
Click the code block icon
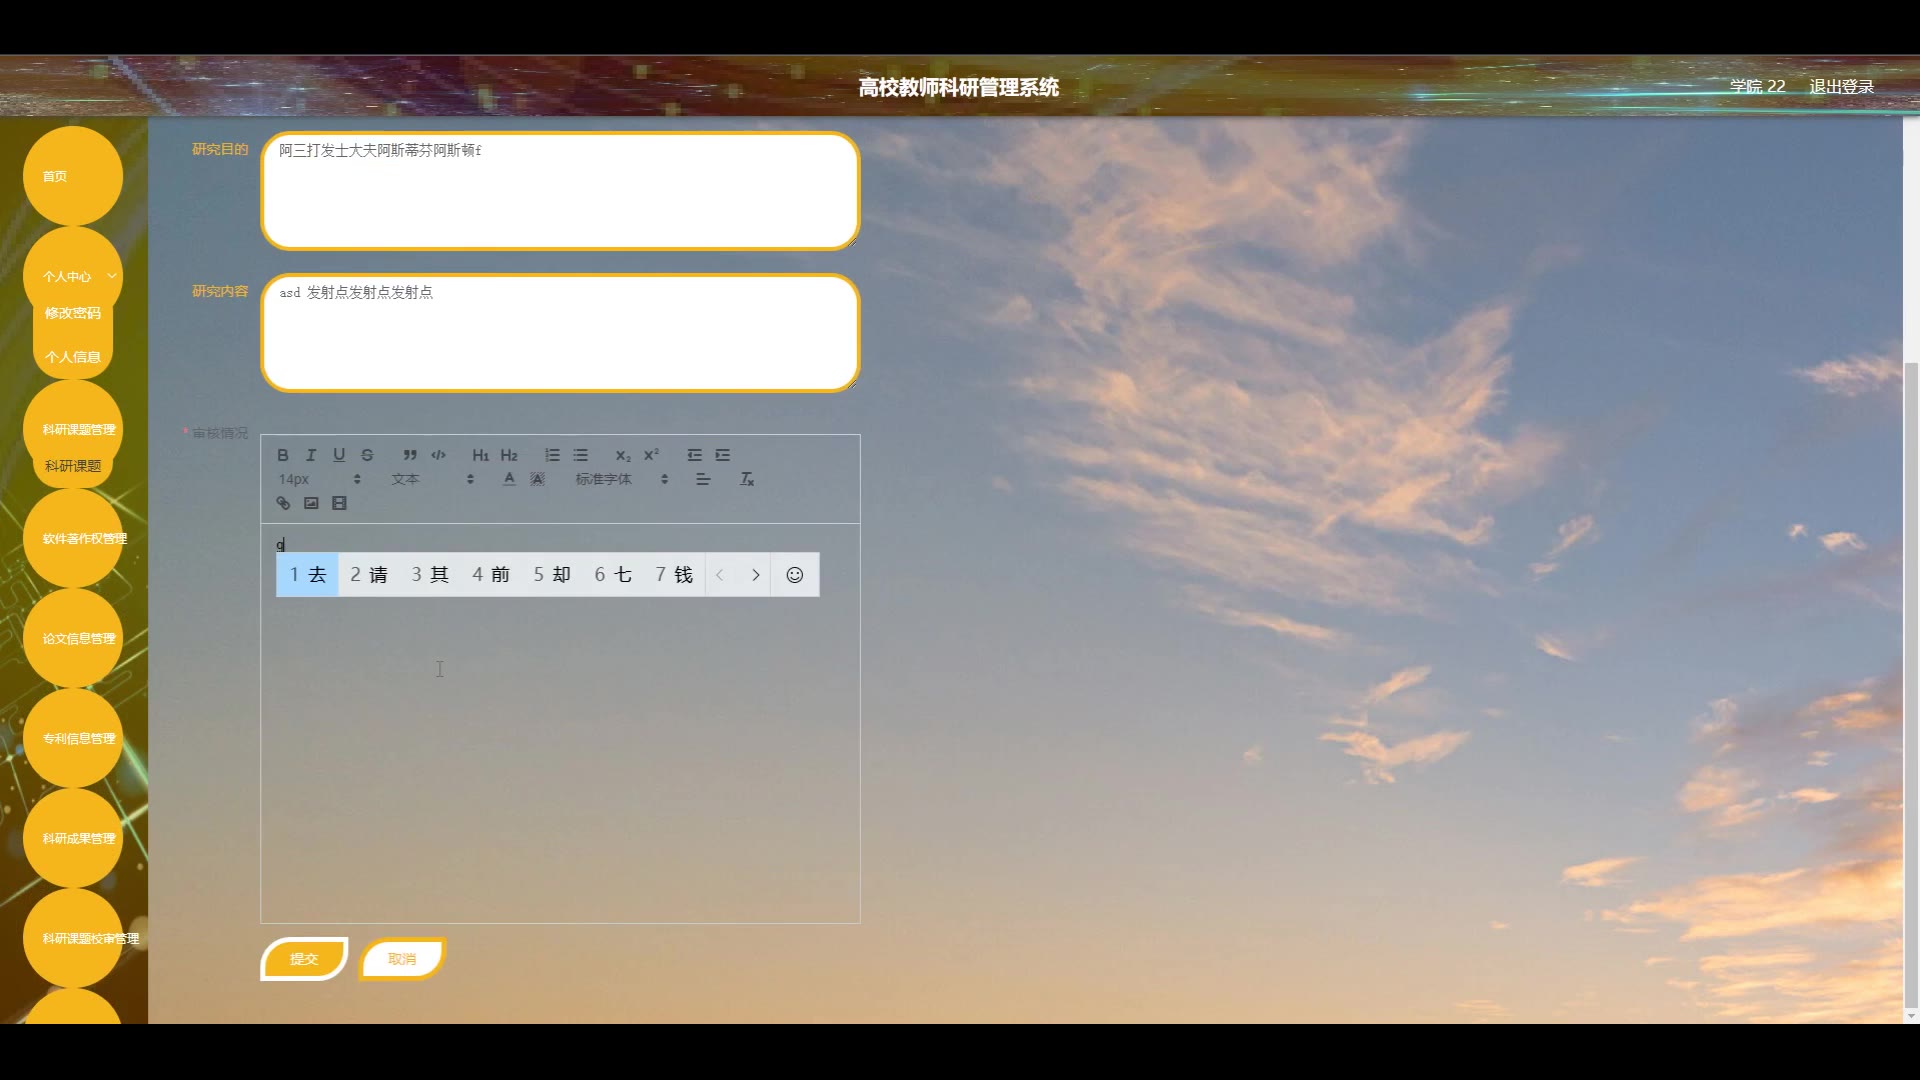click(438, 455)
